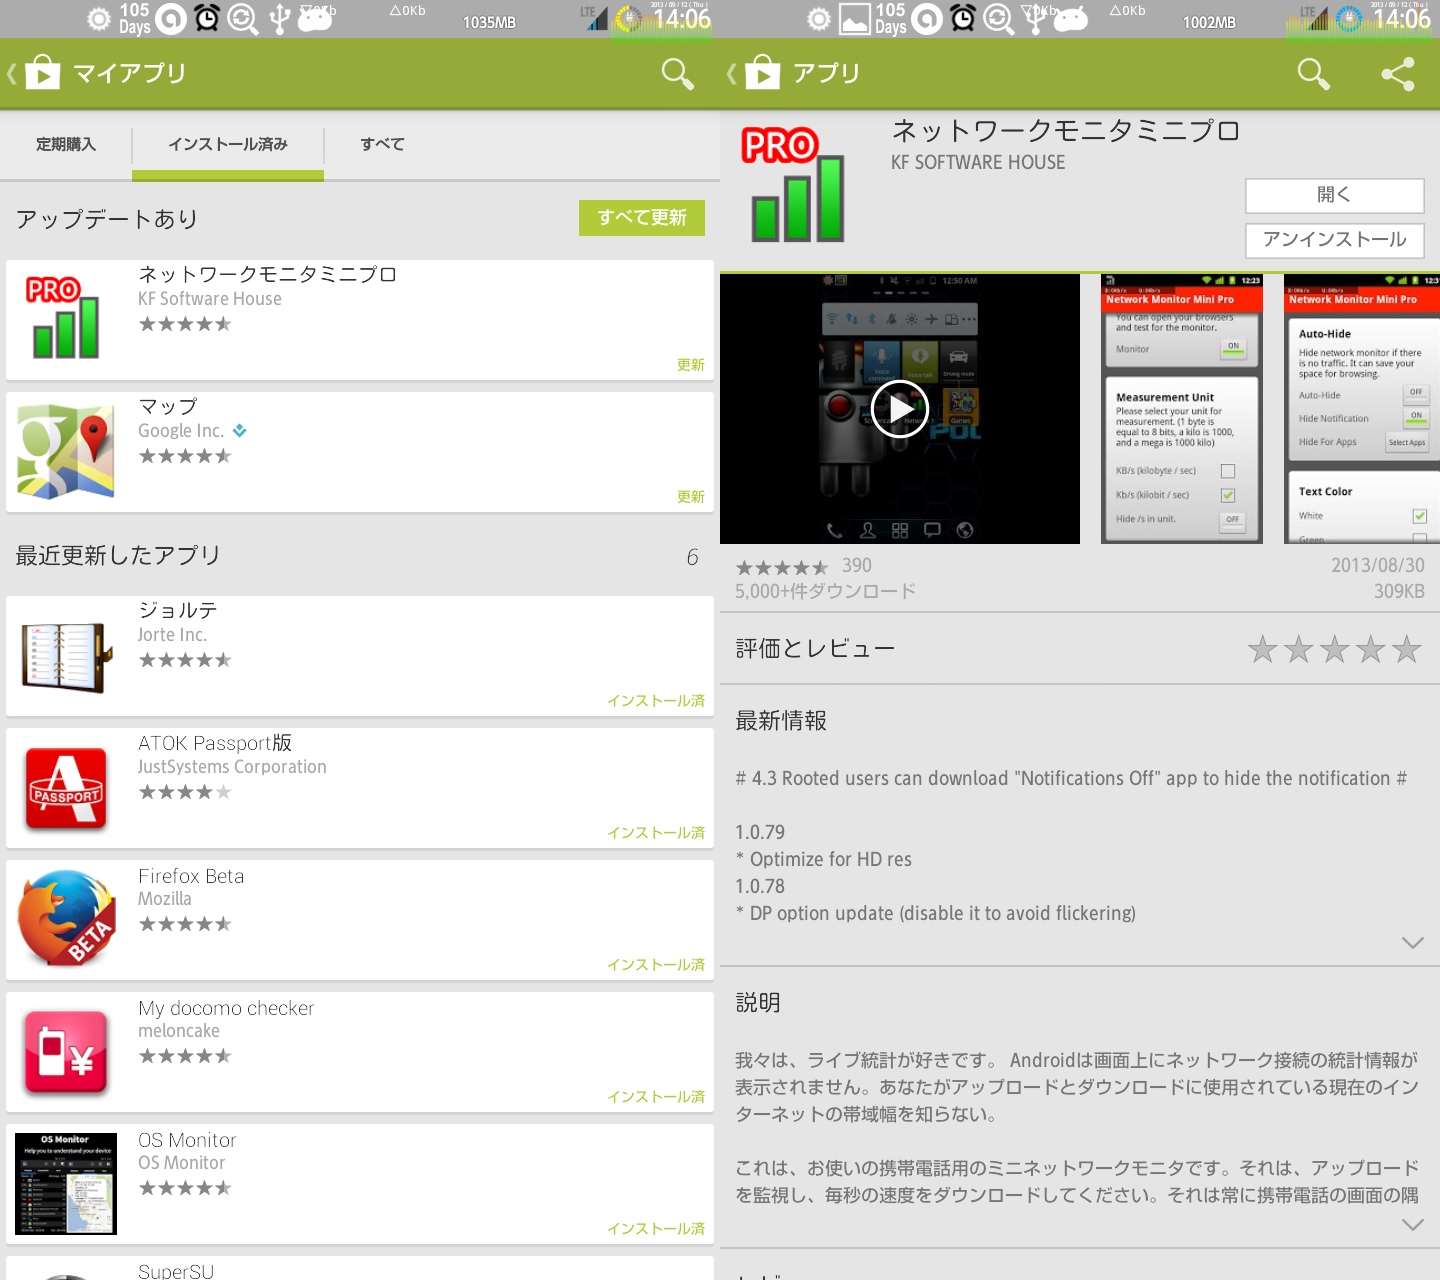Tap the JustSystems Corporation developer name

[232, 767]
